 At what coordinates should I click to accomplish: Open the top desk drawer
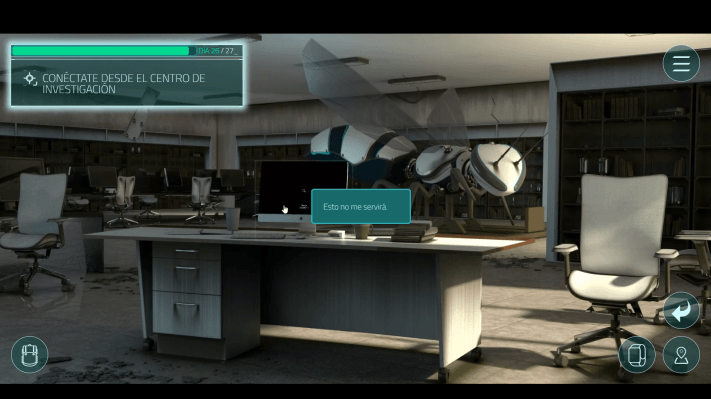click(x=187, y=251)
